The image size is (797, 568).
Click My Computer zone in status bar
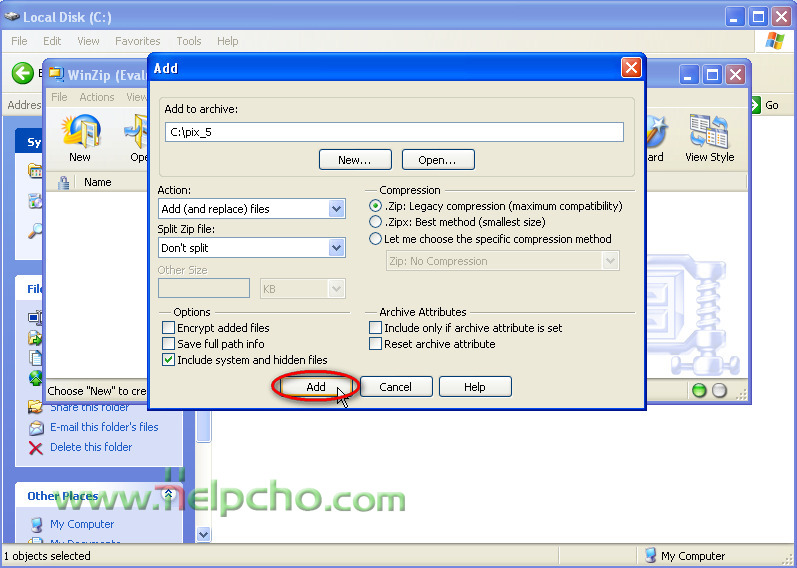pos(685,556)
